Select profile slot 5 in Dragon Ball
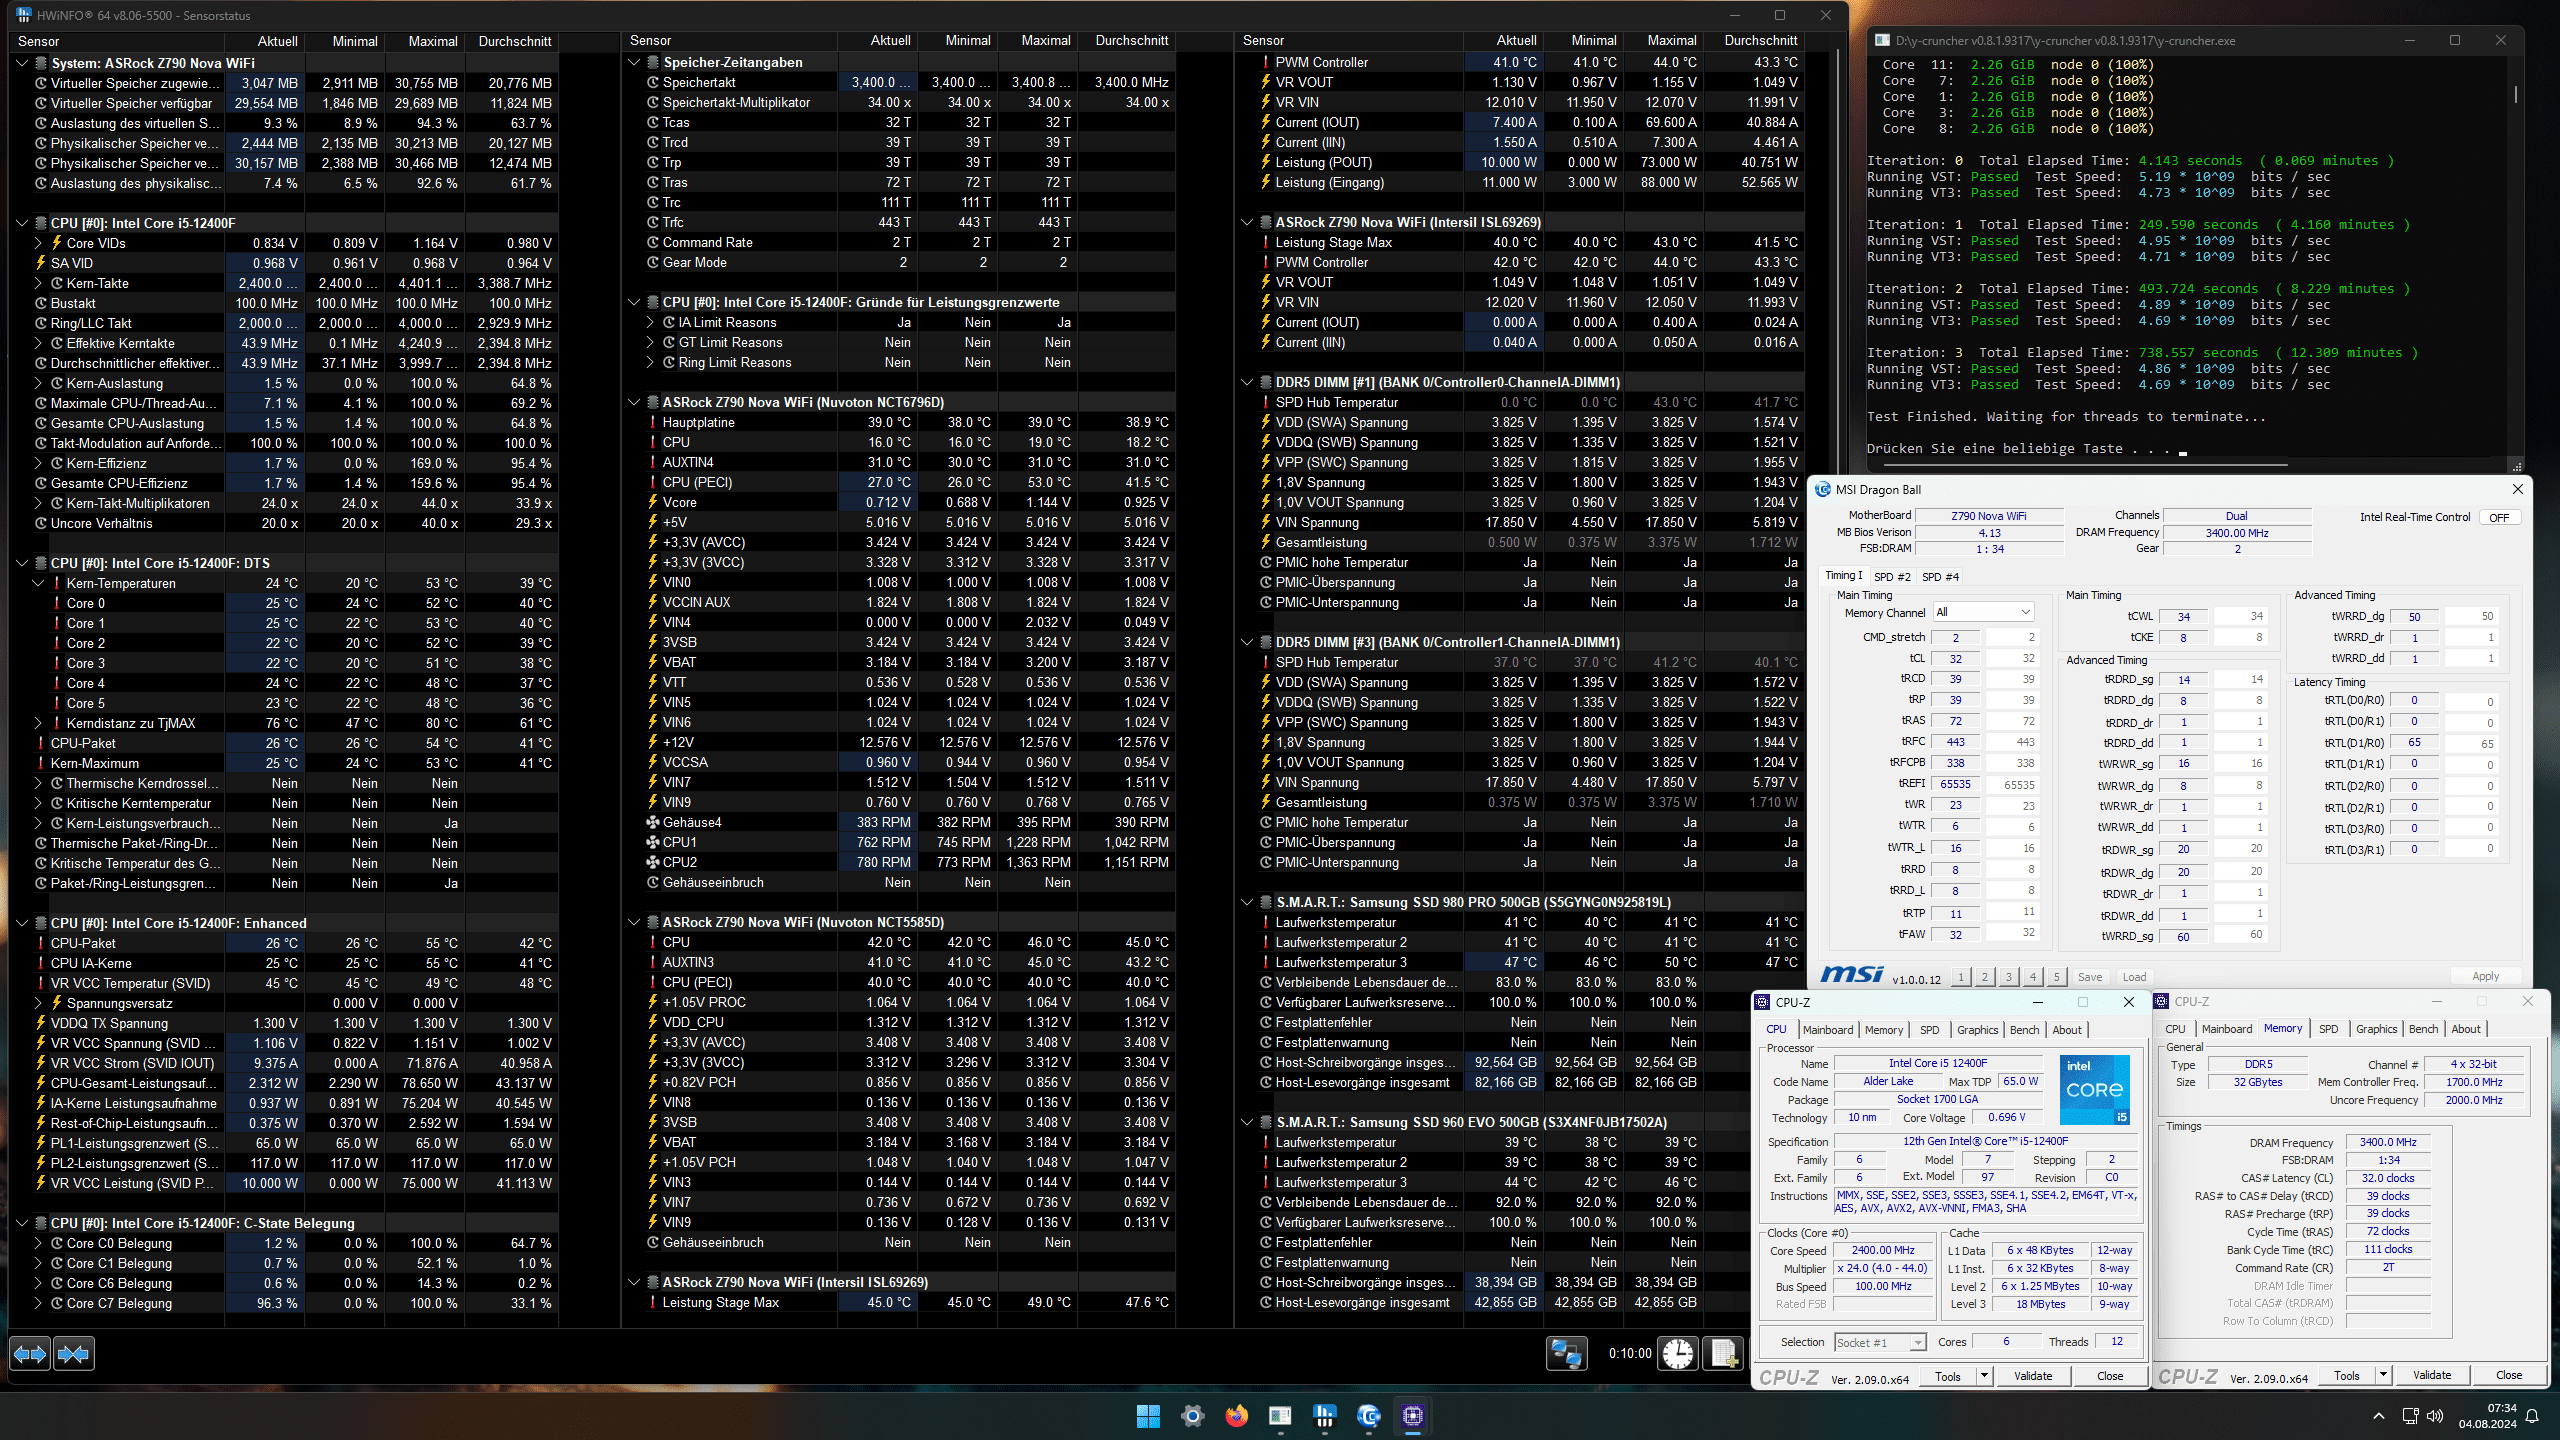 pyautogui.click(x=2057, y=977)
